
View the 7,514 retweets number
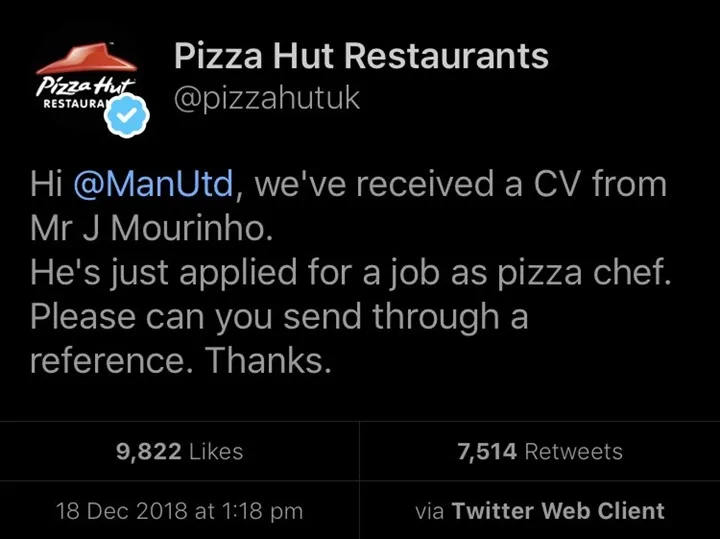point(486,451)
